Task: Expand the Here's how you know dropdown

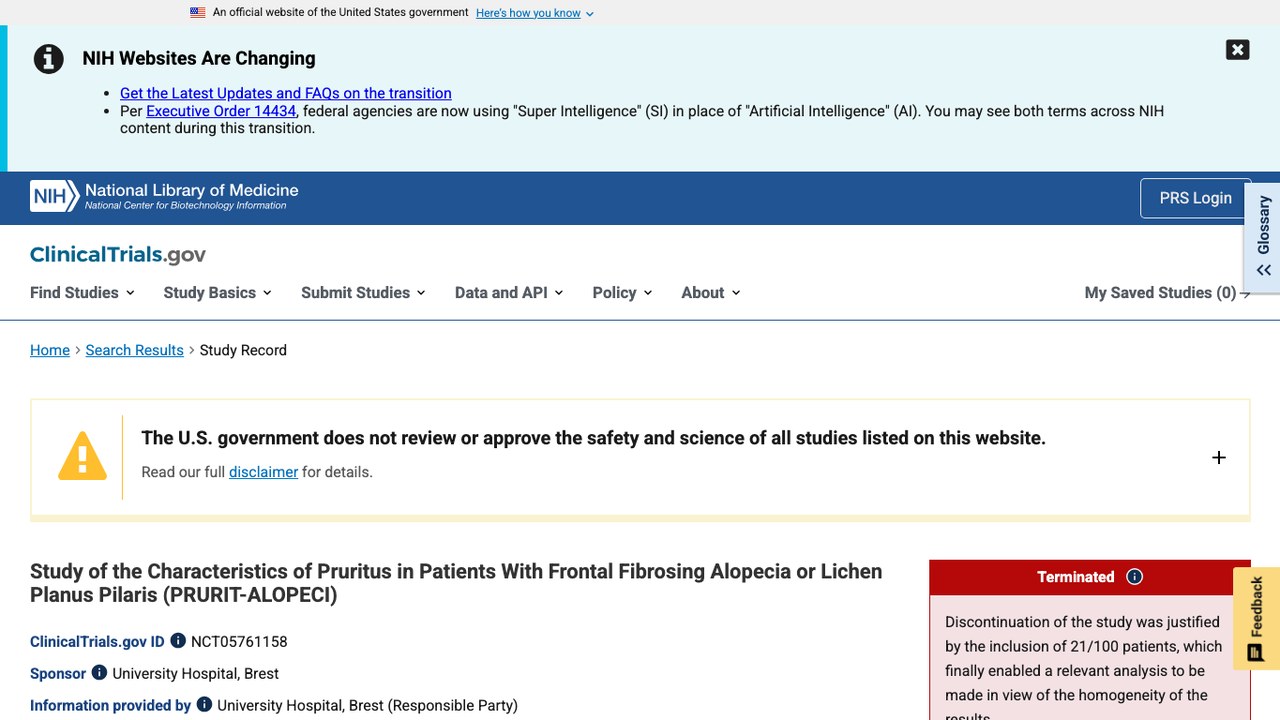Action: 535,13
